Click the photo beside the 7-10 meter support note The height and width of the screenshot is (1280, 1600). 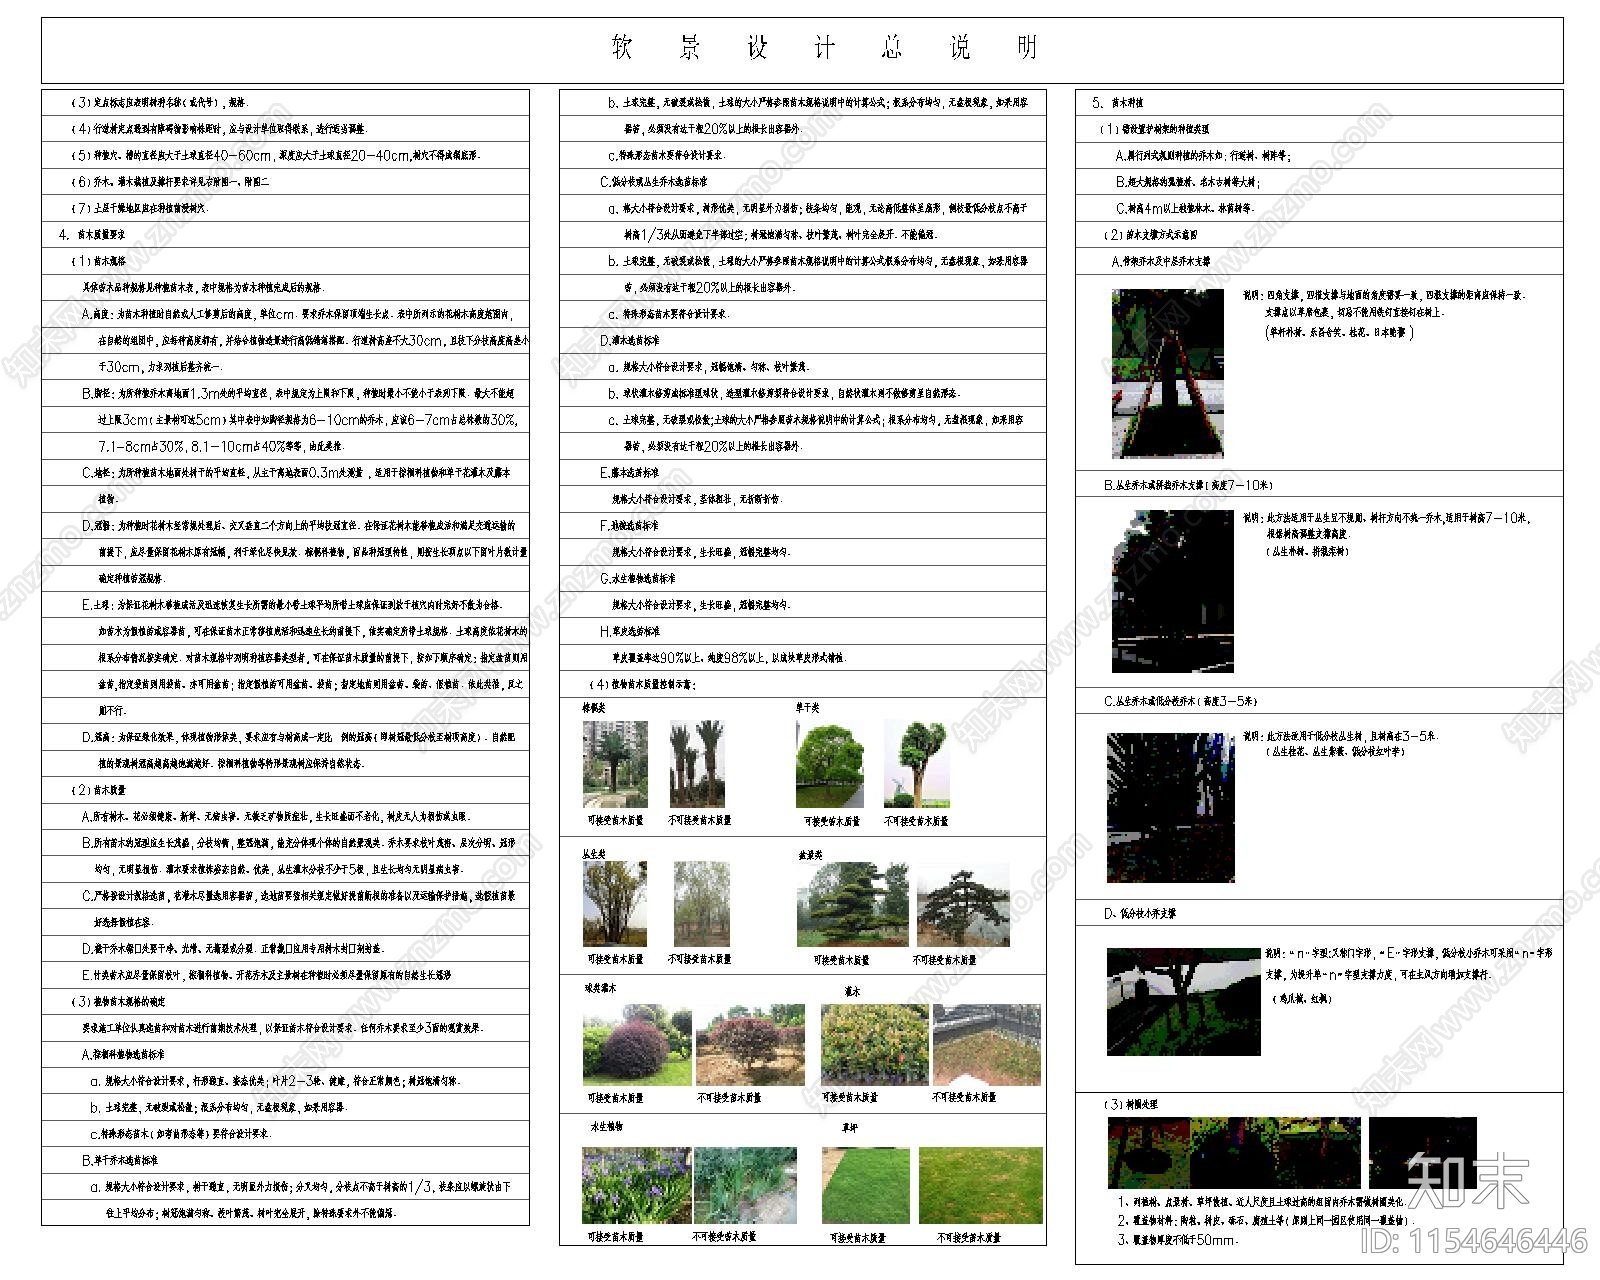click(x=1172, y=591)
